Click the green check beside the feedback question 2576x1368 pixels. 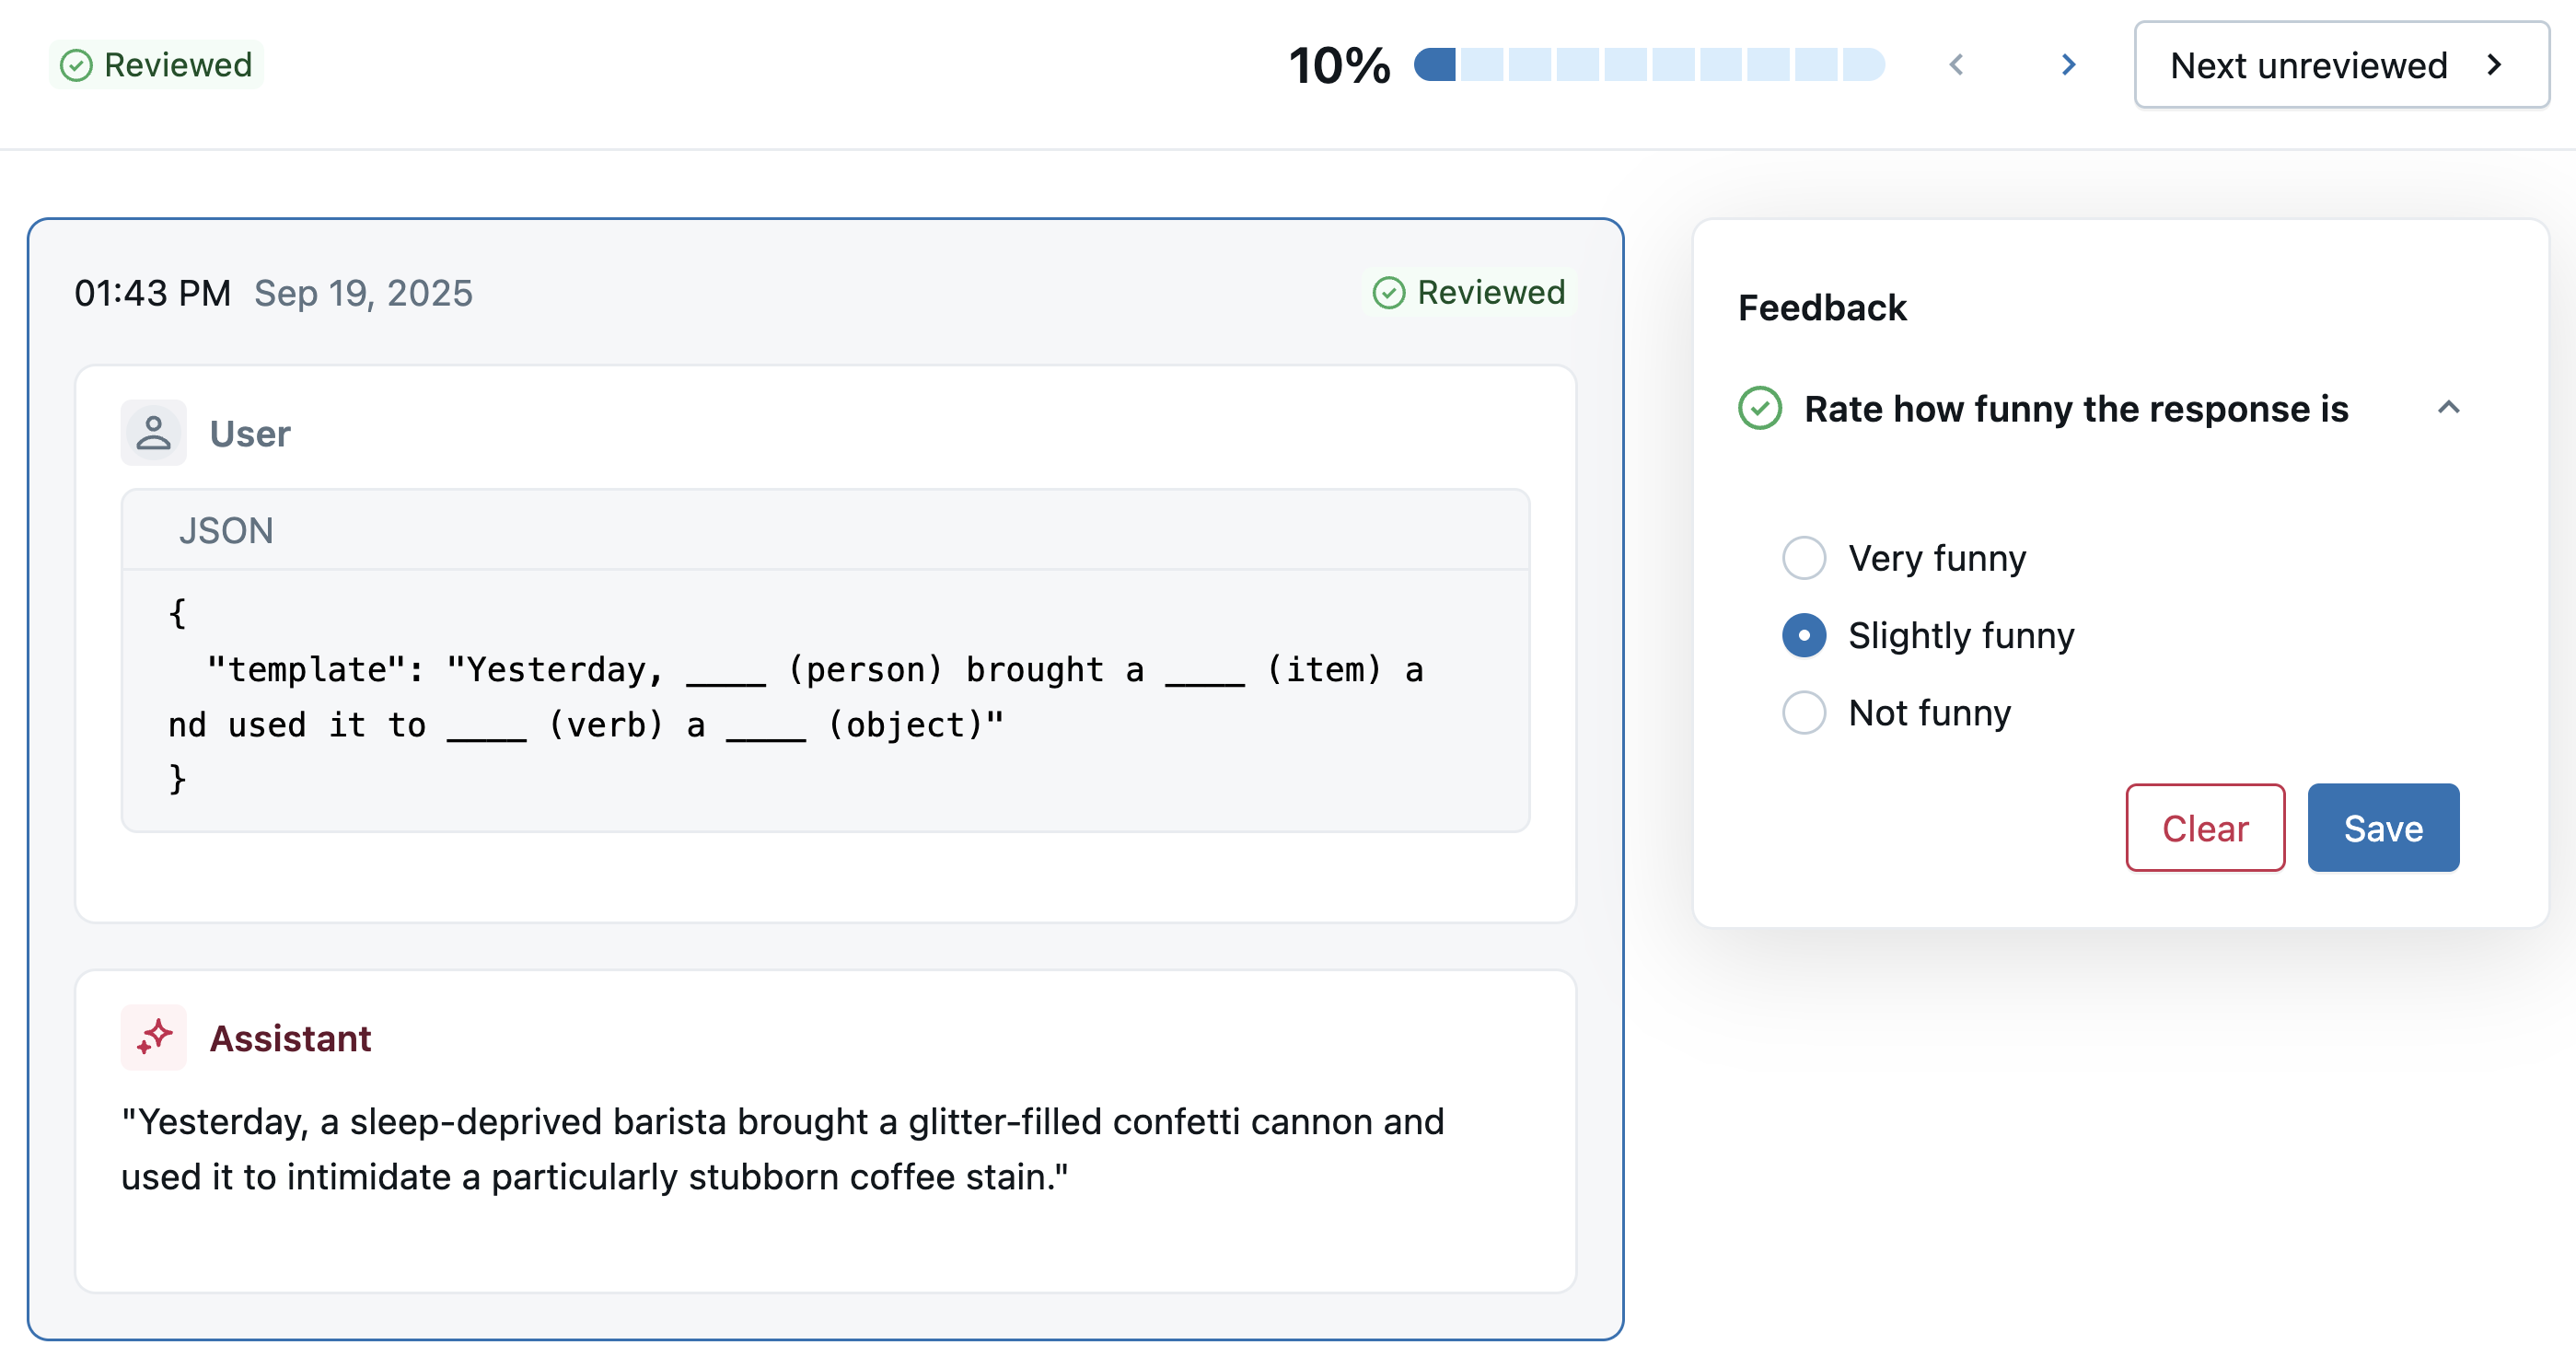point(1761,408)
